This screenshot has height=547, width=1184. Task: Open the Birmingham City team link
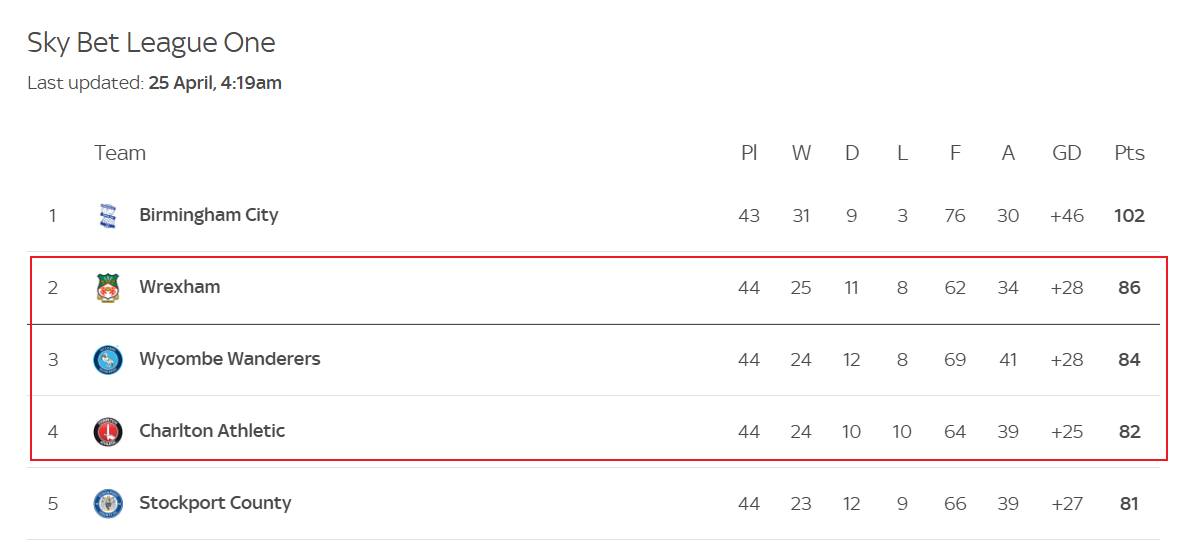209,215
